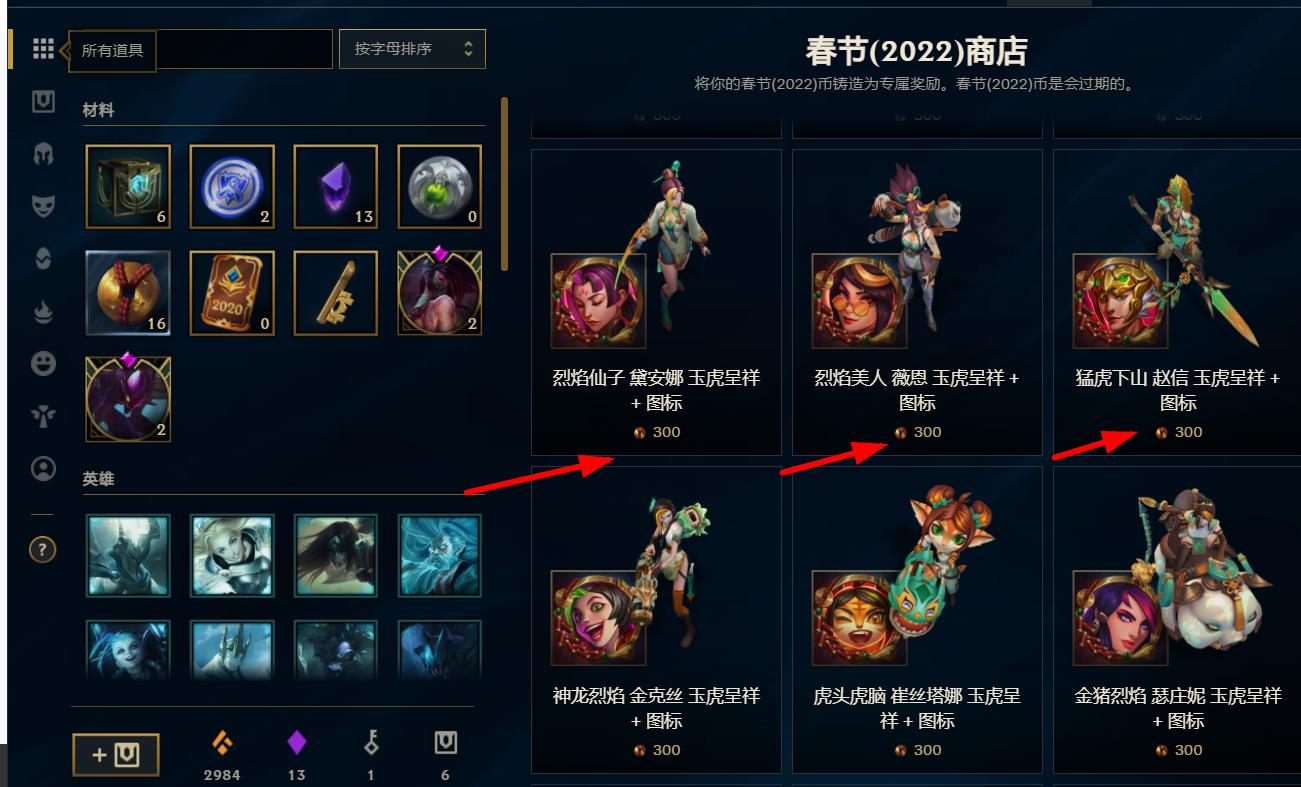Click the loot list vertical scrollbar

[505, 184]
